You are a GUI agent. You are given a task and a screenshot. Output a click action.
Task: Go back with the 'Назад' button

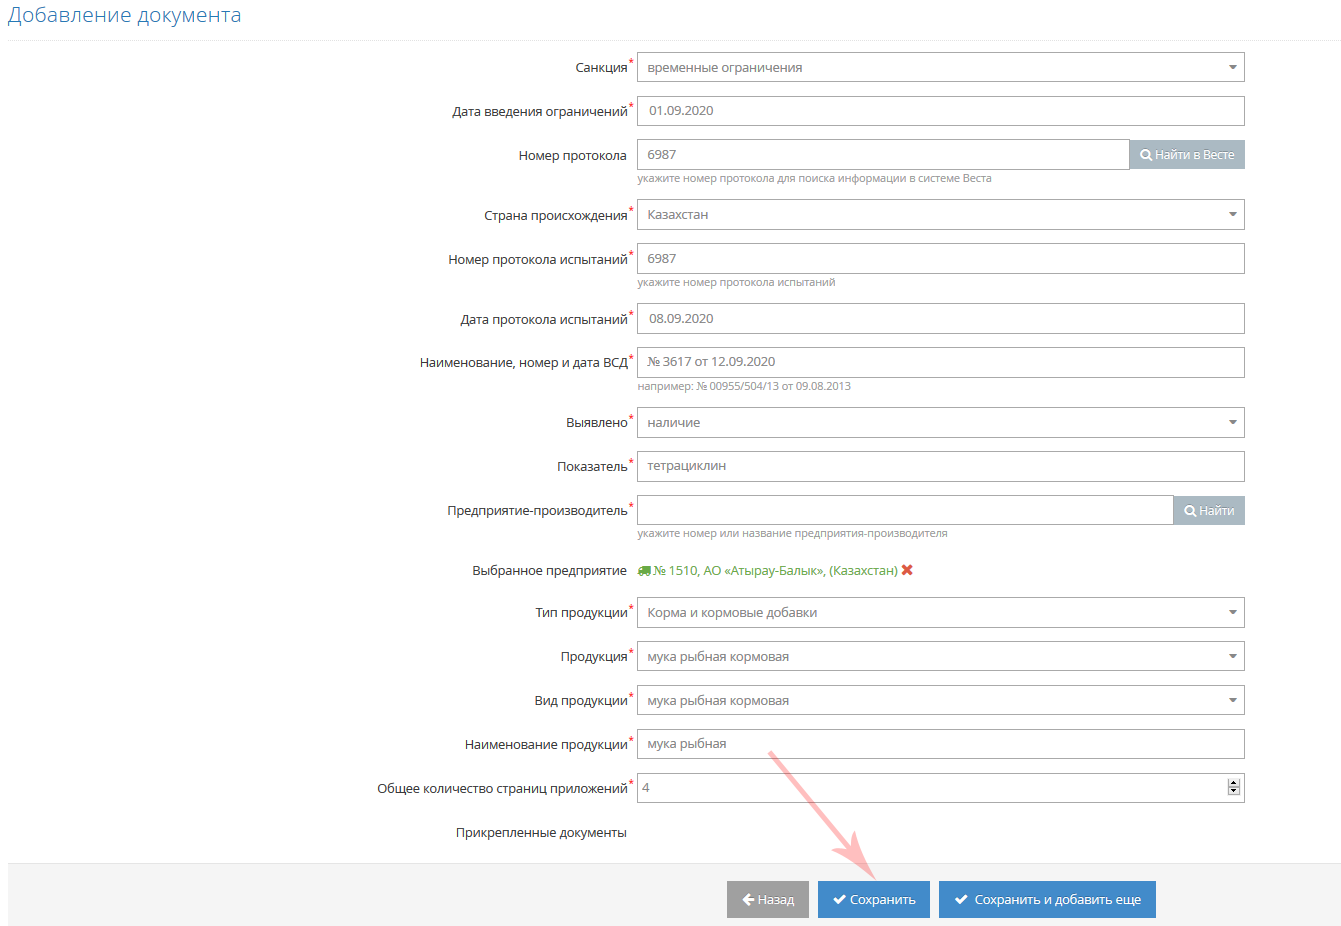(x=767, y=899)
